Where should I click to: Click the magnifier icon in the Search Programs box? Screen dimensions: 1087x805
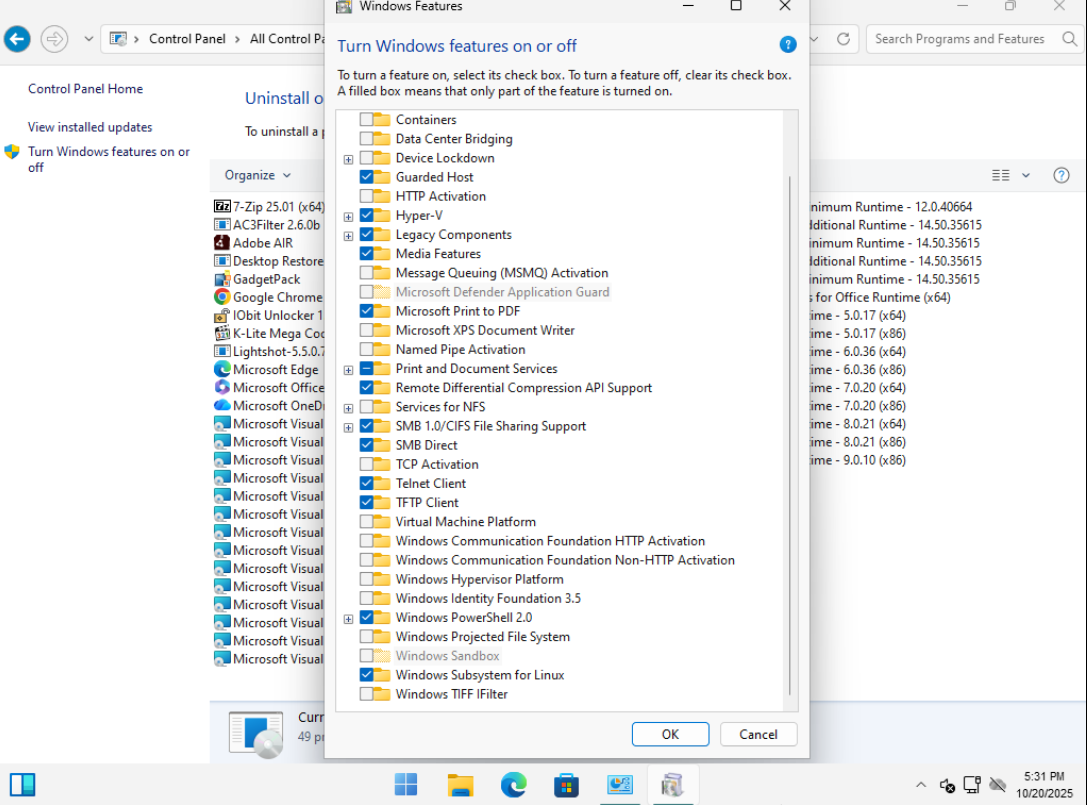tap(1070, 39)
